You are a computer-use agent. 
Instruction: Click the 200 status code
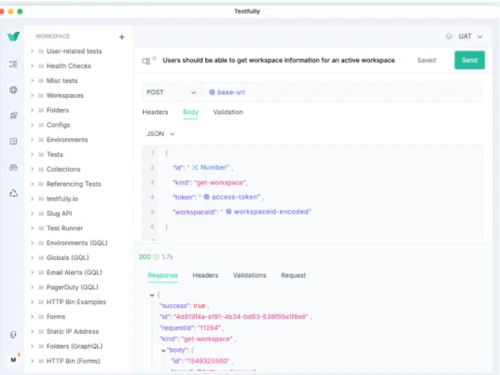click(145, 257)
